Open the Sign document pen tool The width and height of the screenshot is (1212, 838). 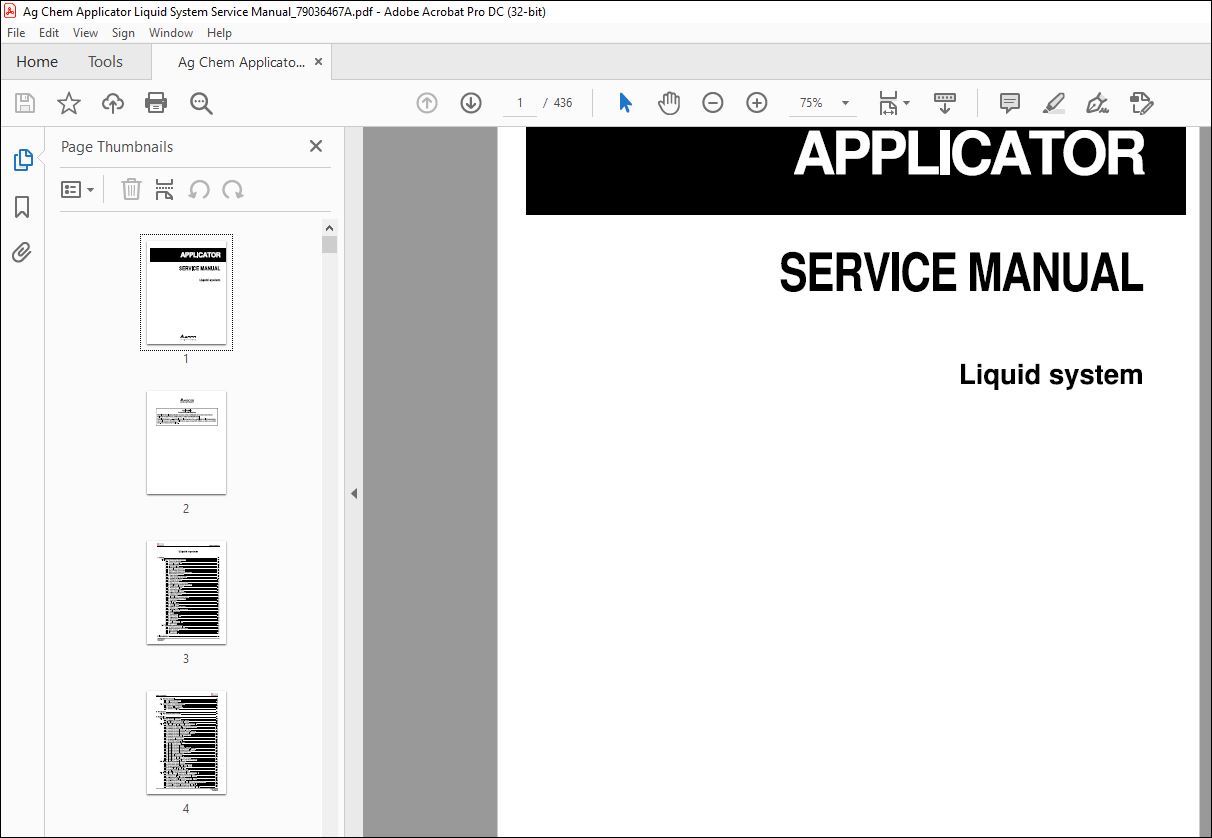coord(1098,103)
